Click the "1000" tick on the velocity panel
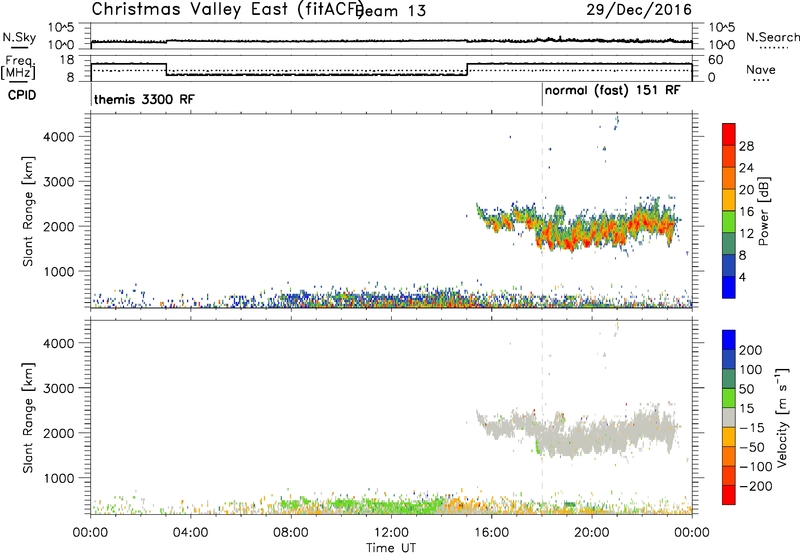Screen dimensions: 800x554 click(x=59, y=478)
